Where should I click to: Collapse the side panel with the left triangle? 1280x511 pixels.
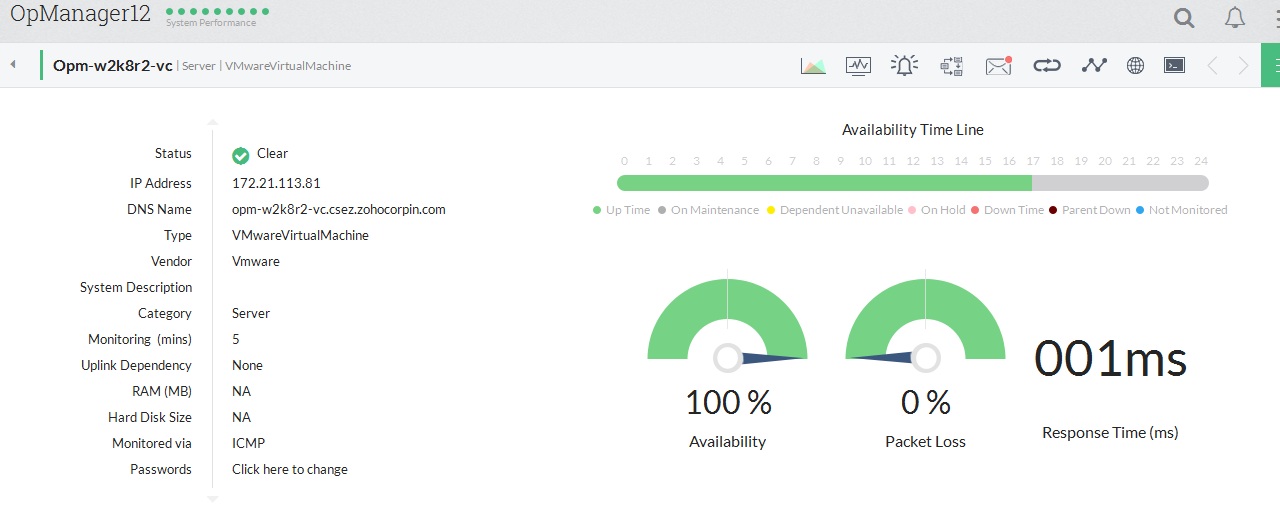pos(13,65)
